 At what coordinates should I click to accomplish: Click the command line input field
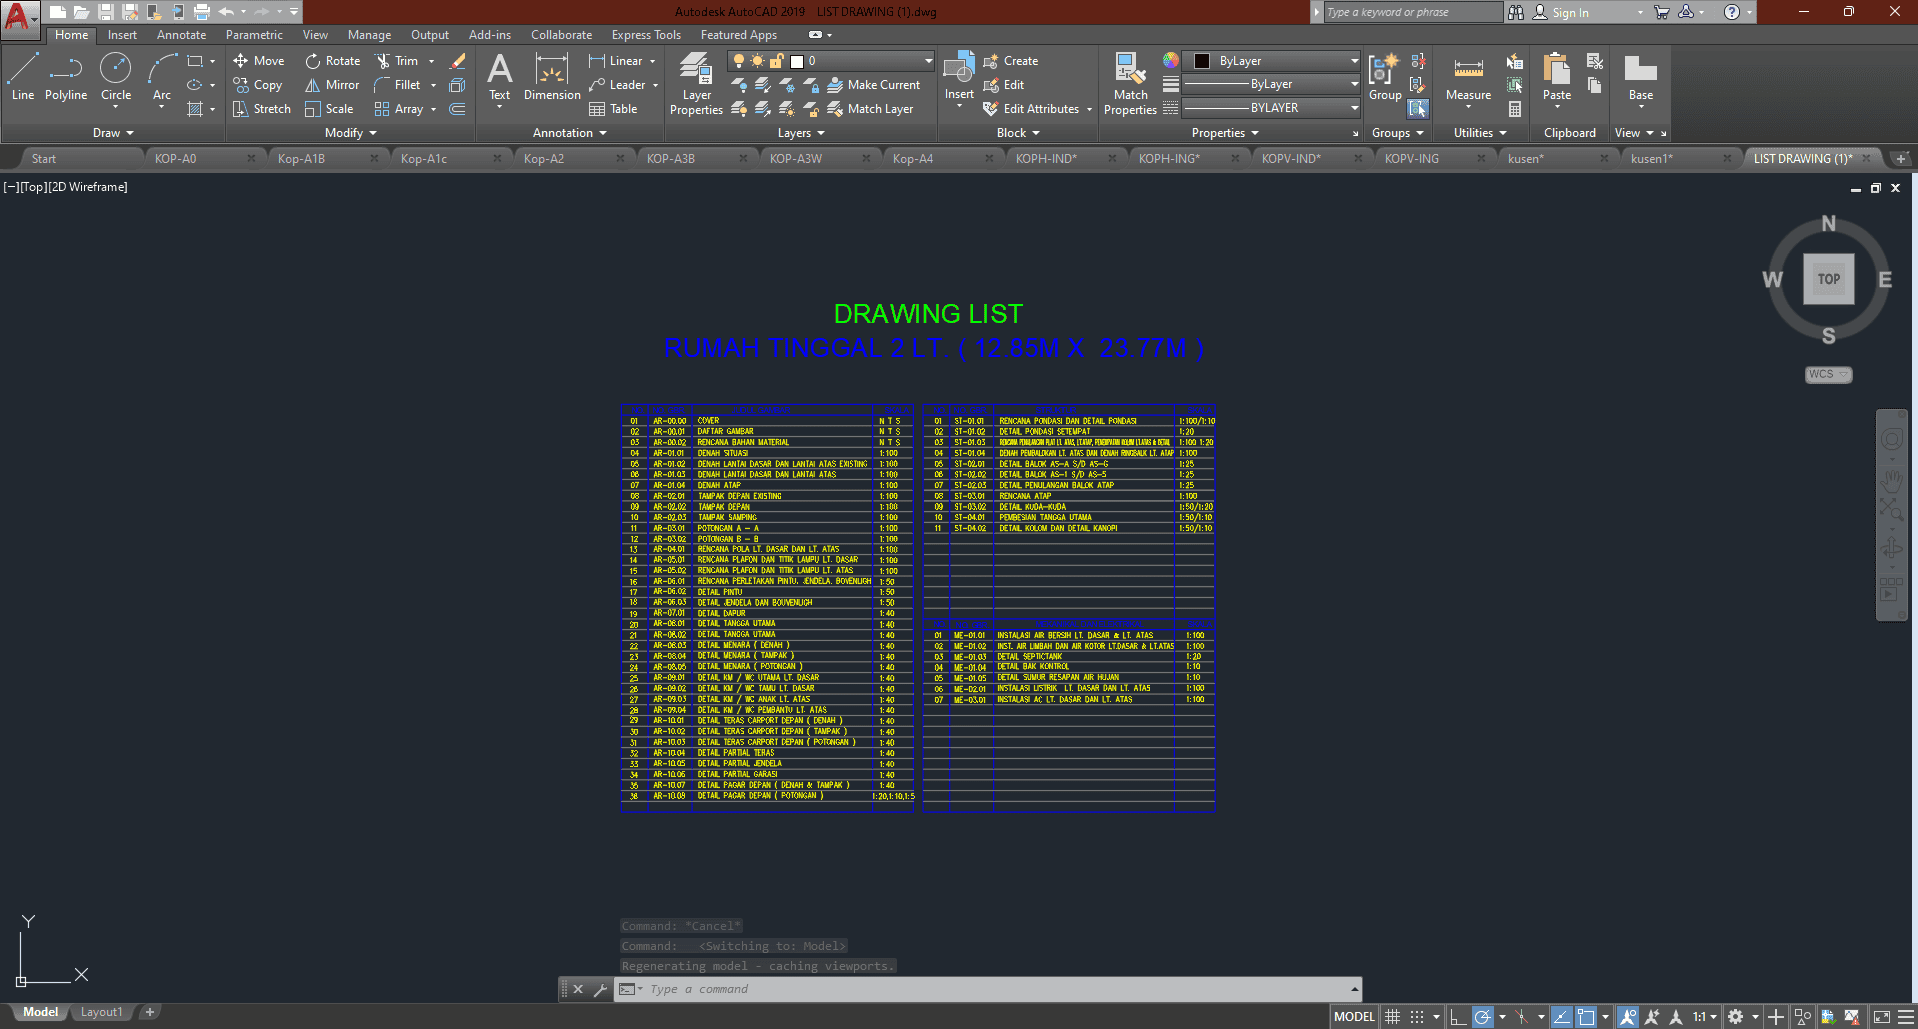pos(990,989)
